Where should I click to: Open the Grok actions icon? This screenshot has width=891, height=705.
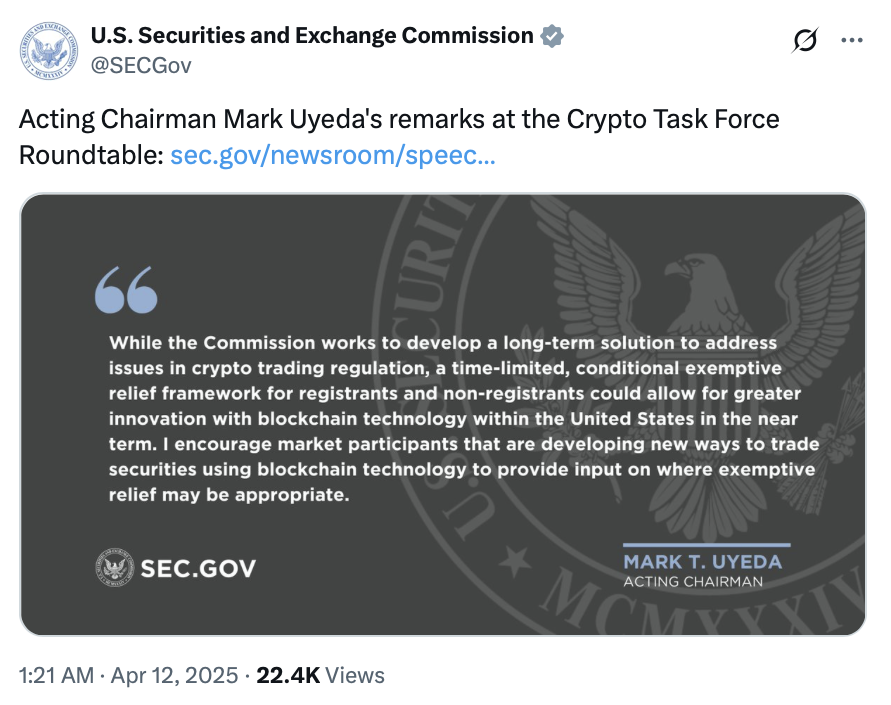tap(803, 40)
